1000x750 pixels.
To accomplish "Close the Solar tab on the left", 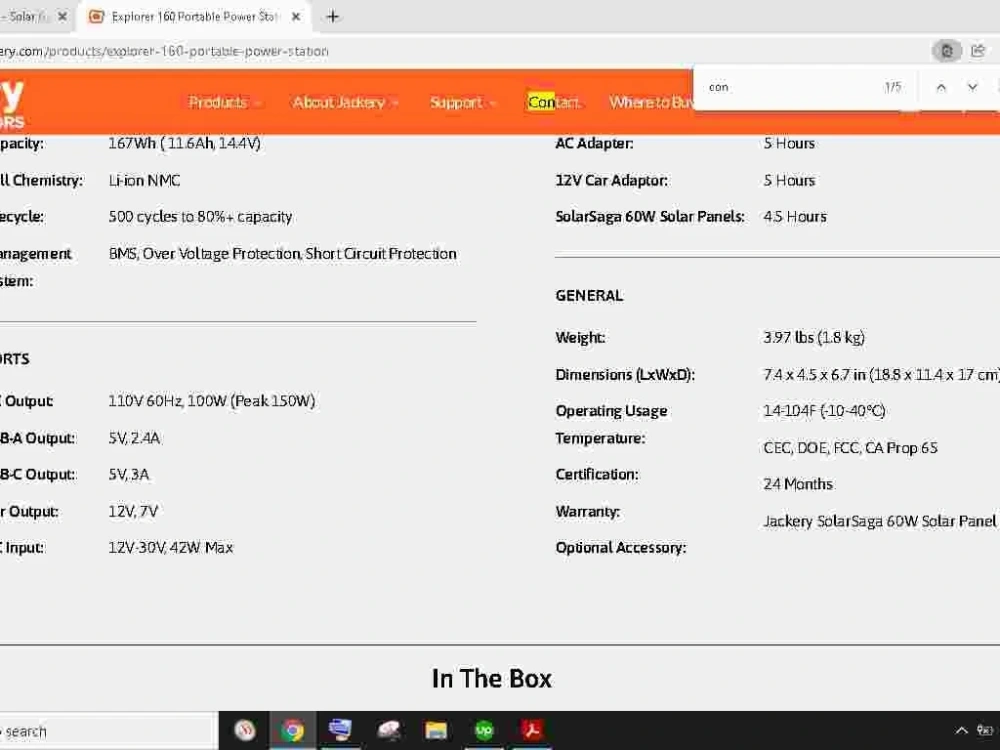I will 62,17.
